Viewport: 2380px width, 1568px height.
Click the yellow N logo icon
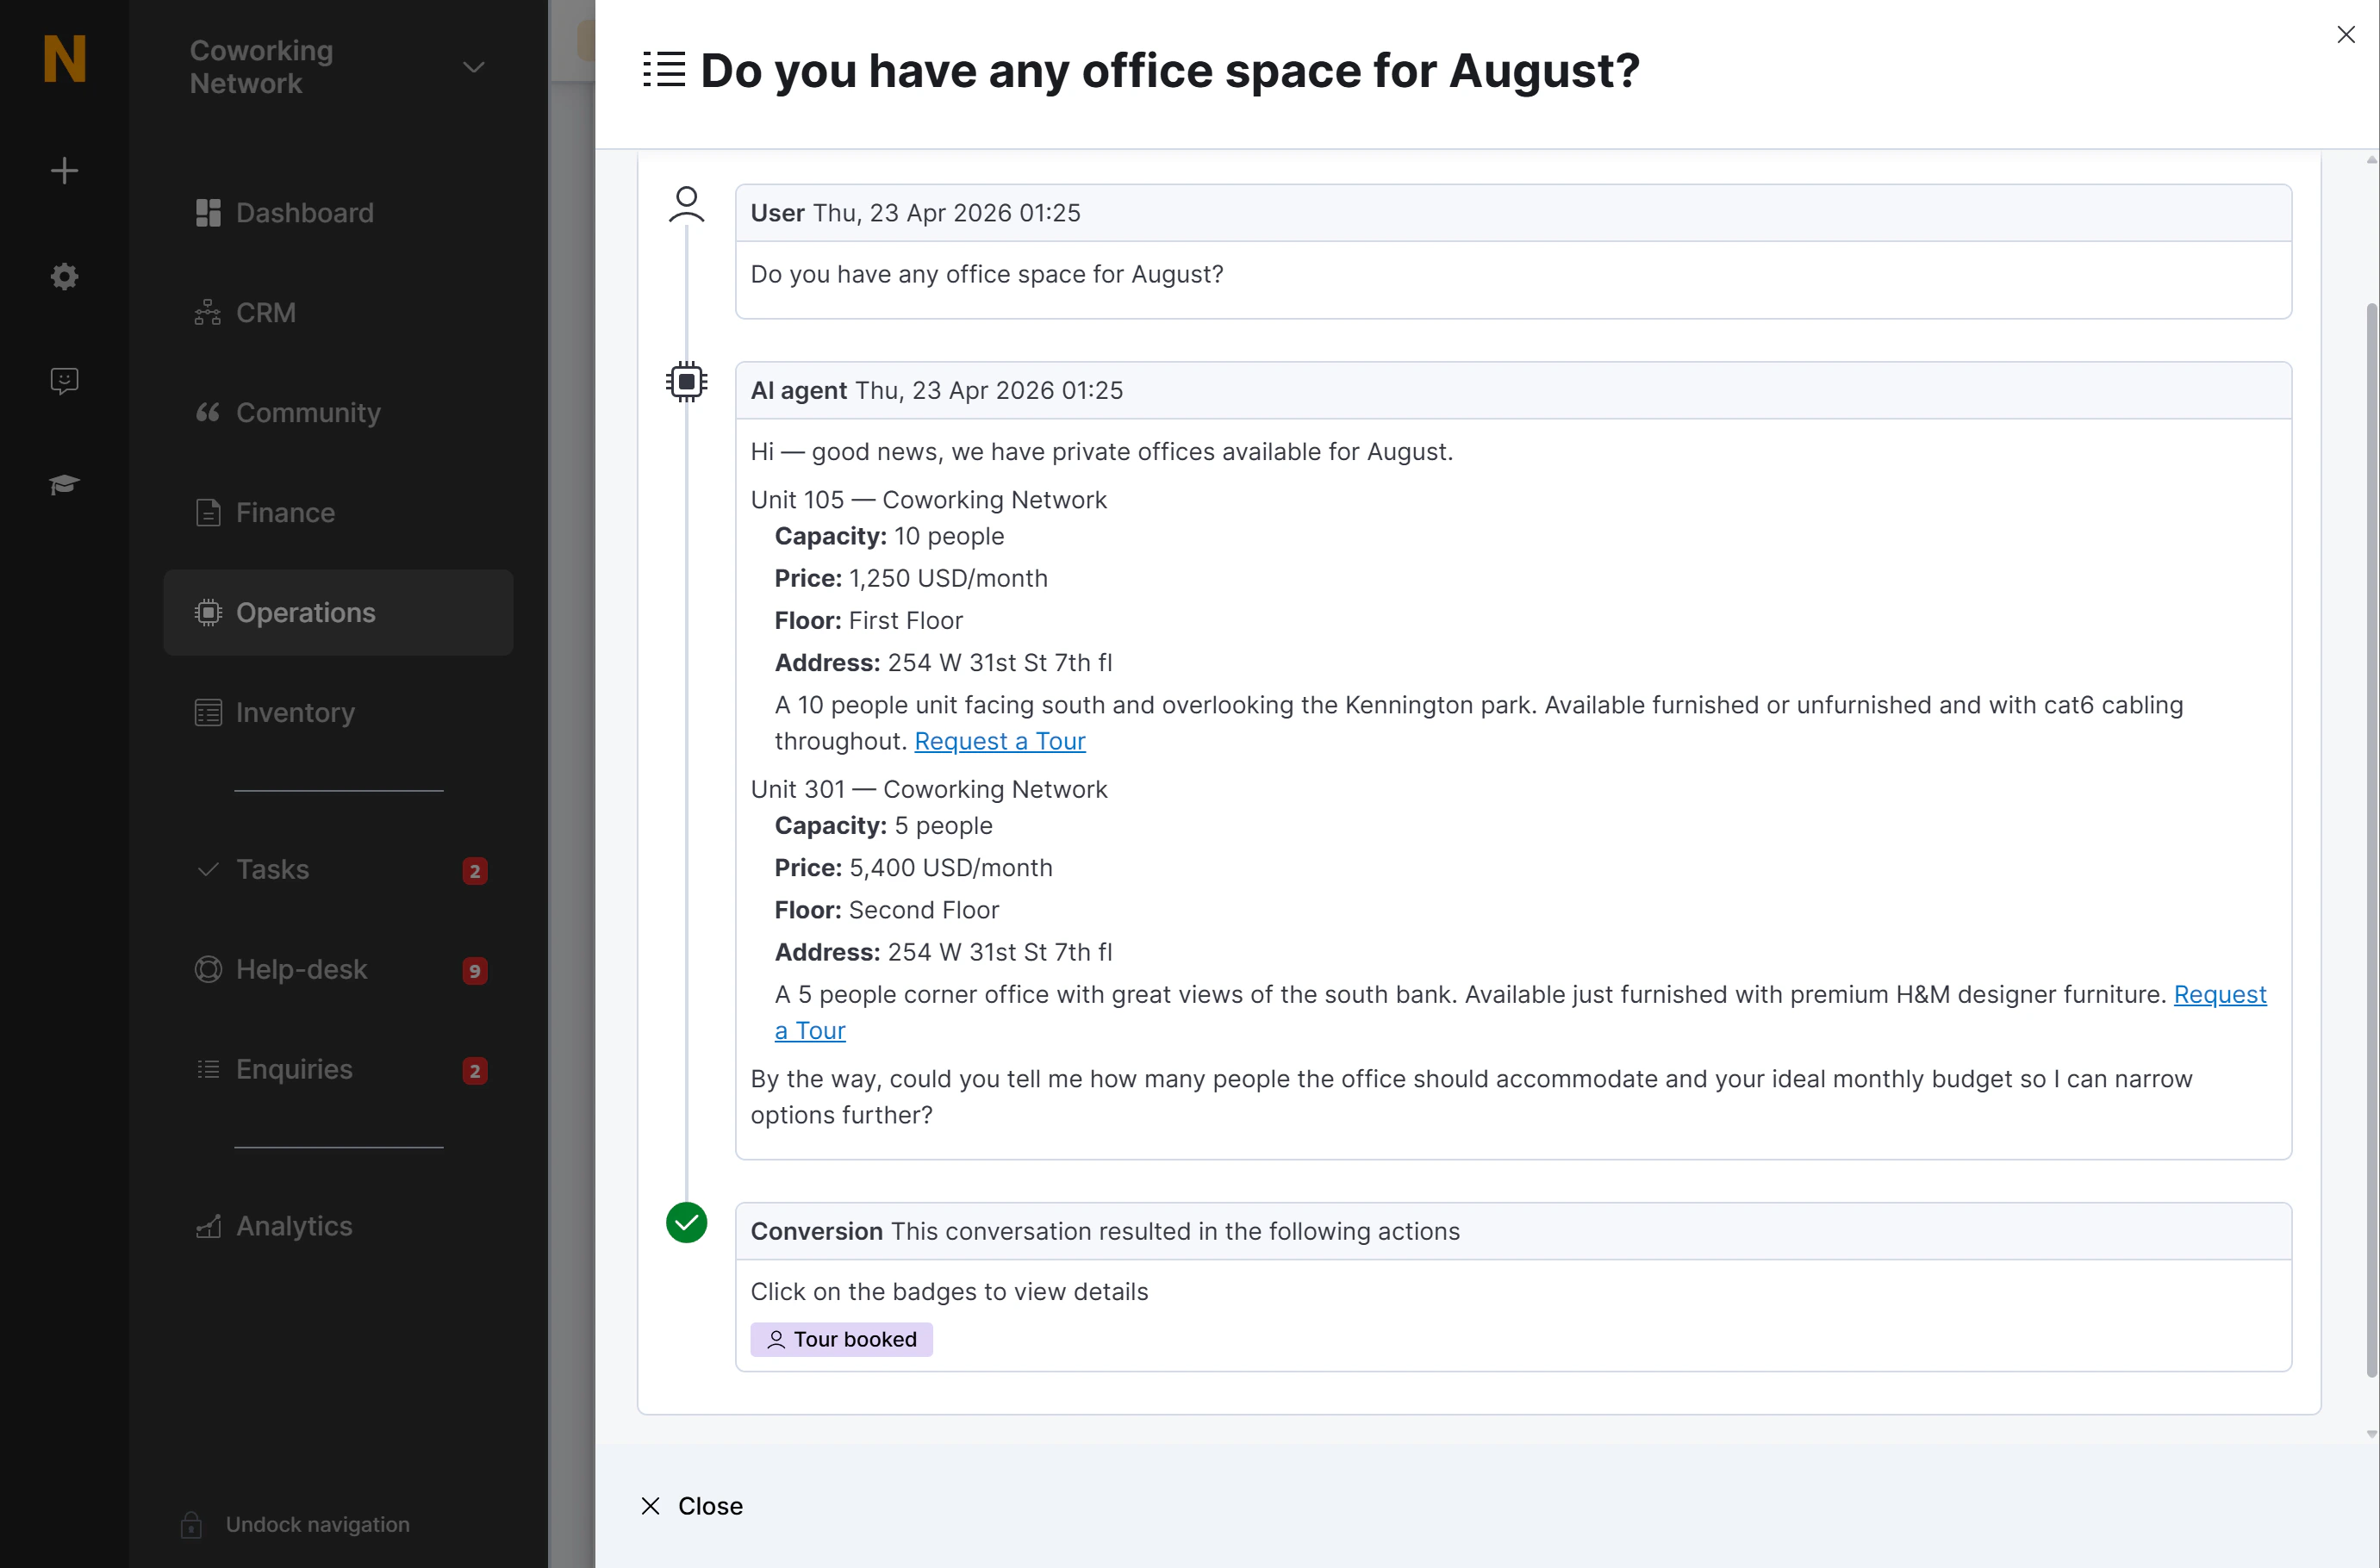63,59
